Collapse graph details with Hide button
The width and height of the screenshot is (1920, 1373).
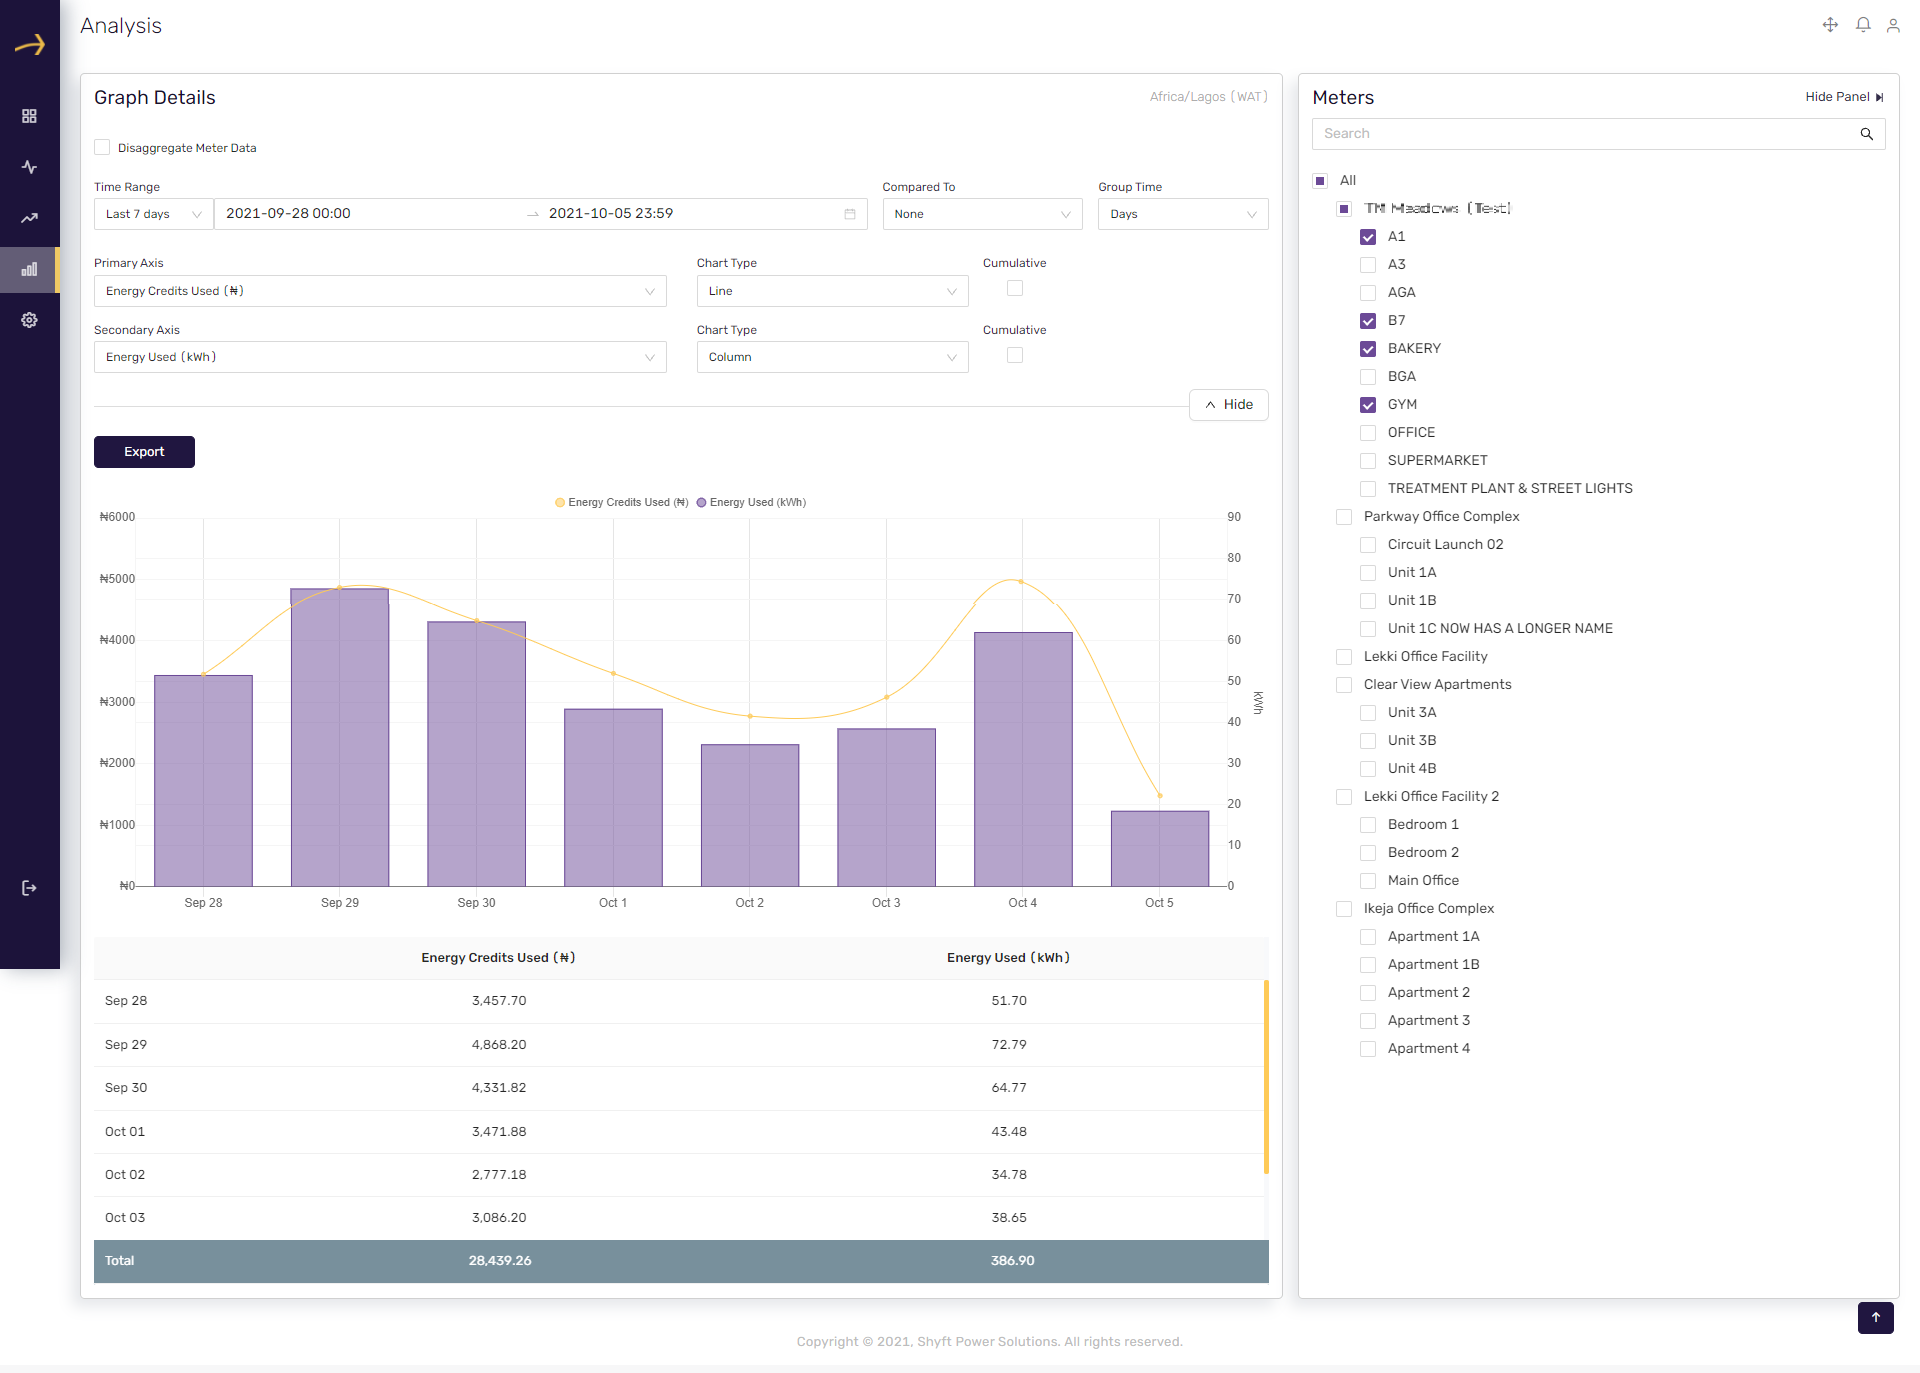[1228, 405]
